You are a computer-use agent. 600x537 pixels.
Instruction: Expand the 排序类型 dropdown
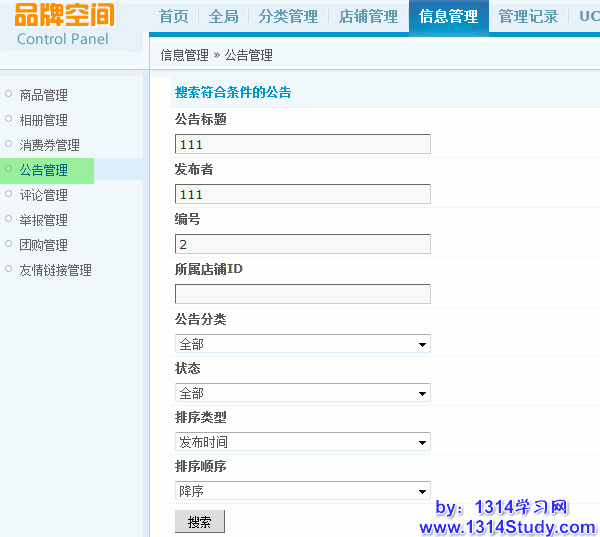tap(302, 442)
